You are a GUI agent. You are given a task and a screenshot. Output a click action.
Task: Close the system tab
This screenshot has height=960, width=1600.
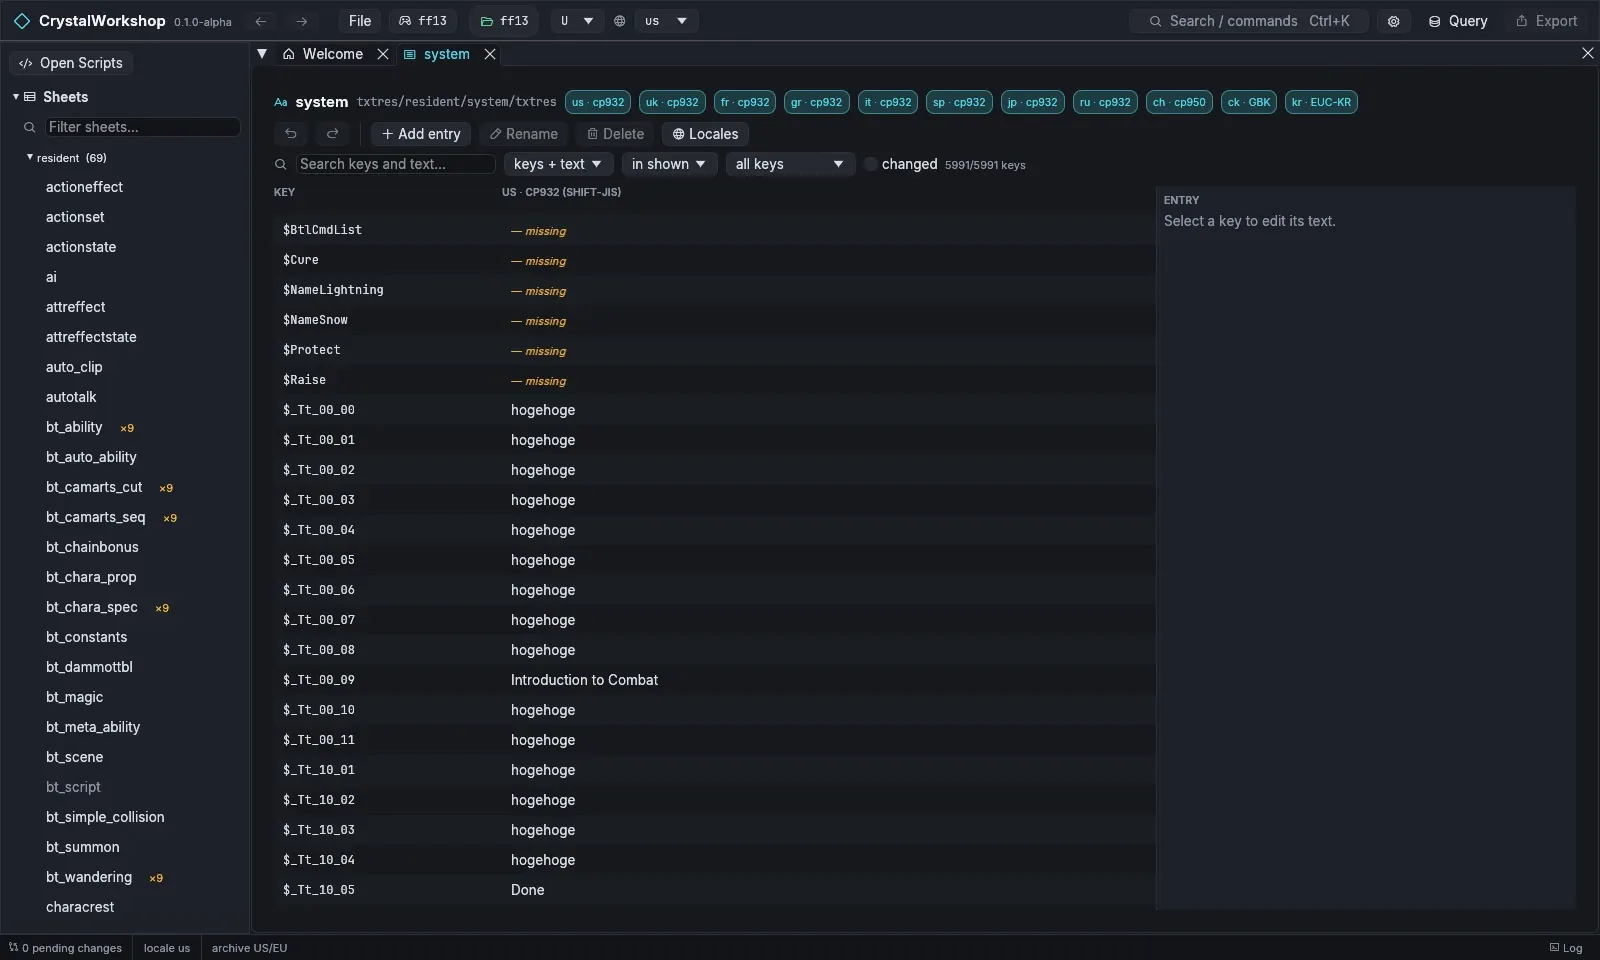(x=490, y=54)
